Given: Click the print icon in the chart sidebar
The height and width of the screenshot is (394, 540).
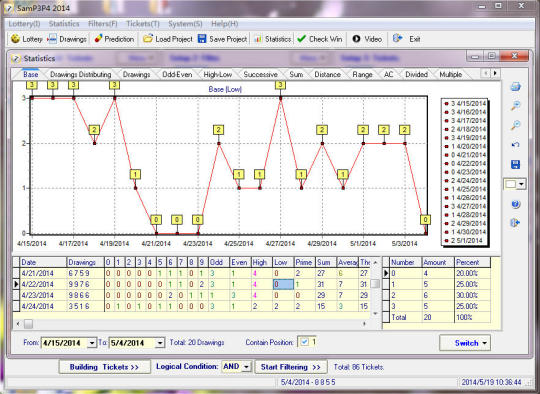Looking at the screenshot, I should click(515, 86).
